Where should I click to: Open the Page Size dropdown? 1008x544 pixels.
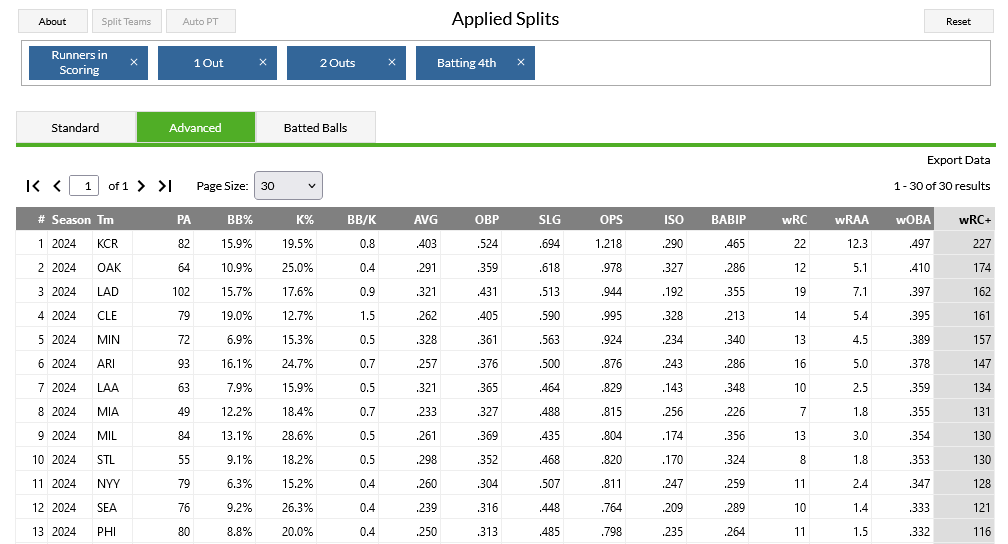point(288,186)
